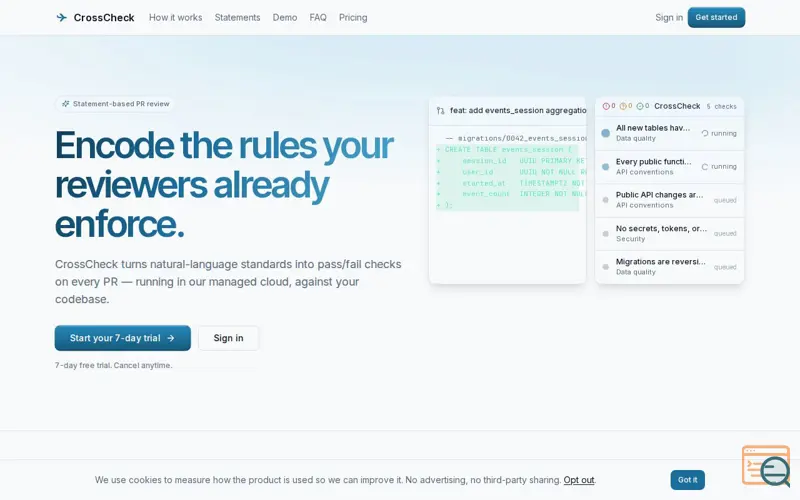Click the Opt out cookie link
The width and height of the screenshot is (800, 500).
[x=579, y=480]
